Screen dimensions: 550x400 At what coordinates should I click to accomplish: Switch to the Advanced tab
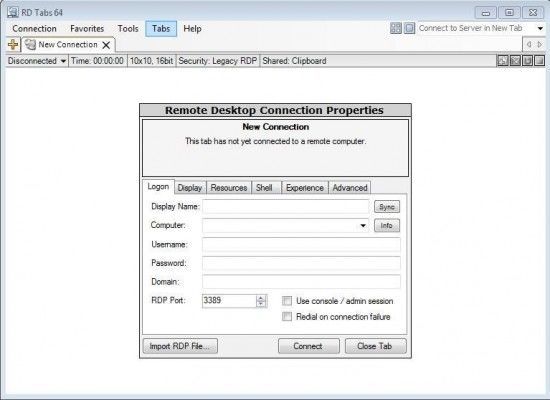[x=350, y=188]
